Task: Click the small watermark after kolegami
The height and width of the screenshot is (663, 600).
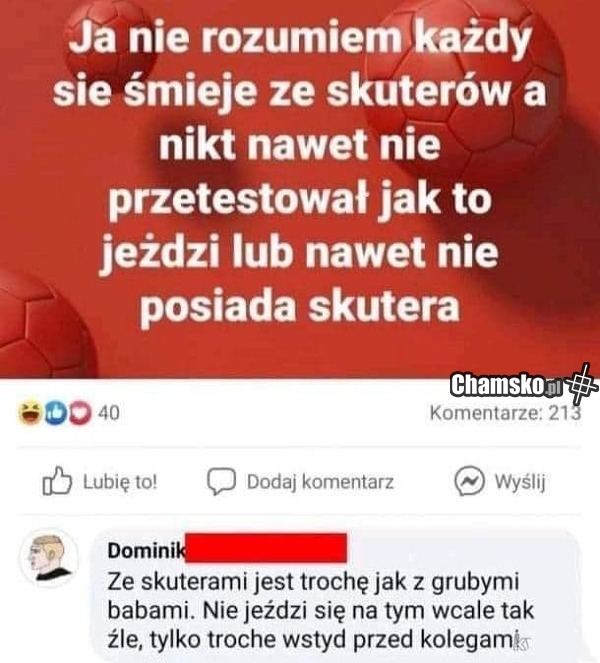Action: click(x=525, y=644)
